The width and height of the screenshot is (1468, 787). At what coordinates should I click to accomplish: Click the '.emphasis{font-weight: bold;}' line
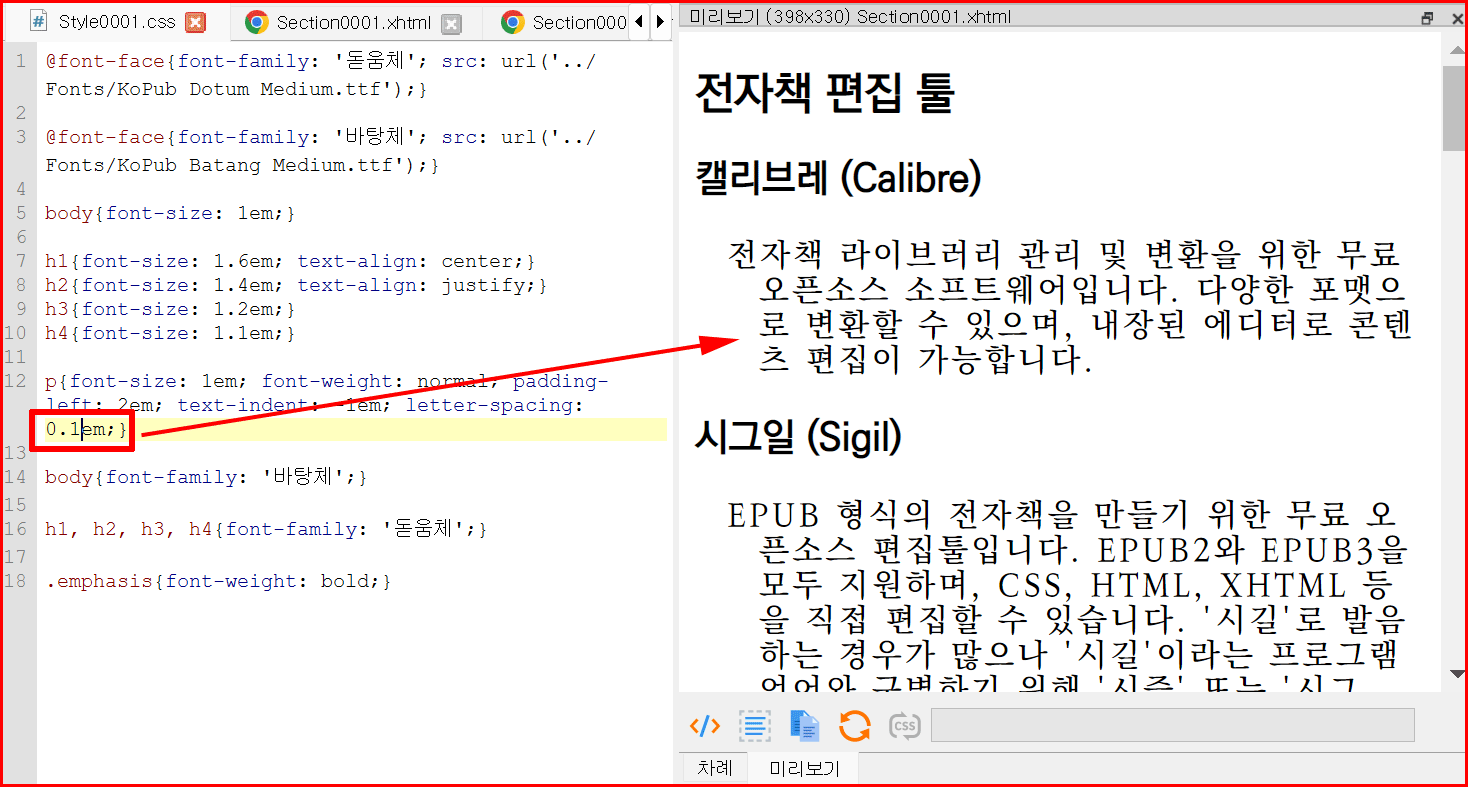point(218,581)
